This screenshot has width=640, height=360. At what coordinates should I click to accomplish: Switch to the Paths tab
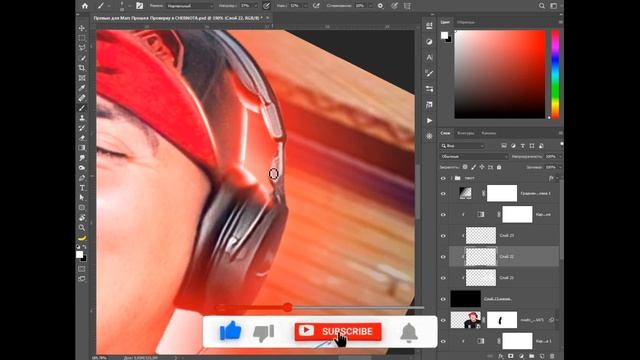coord(466,133)
